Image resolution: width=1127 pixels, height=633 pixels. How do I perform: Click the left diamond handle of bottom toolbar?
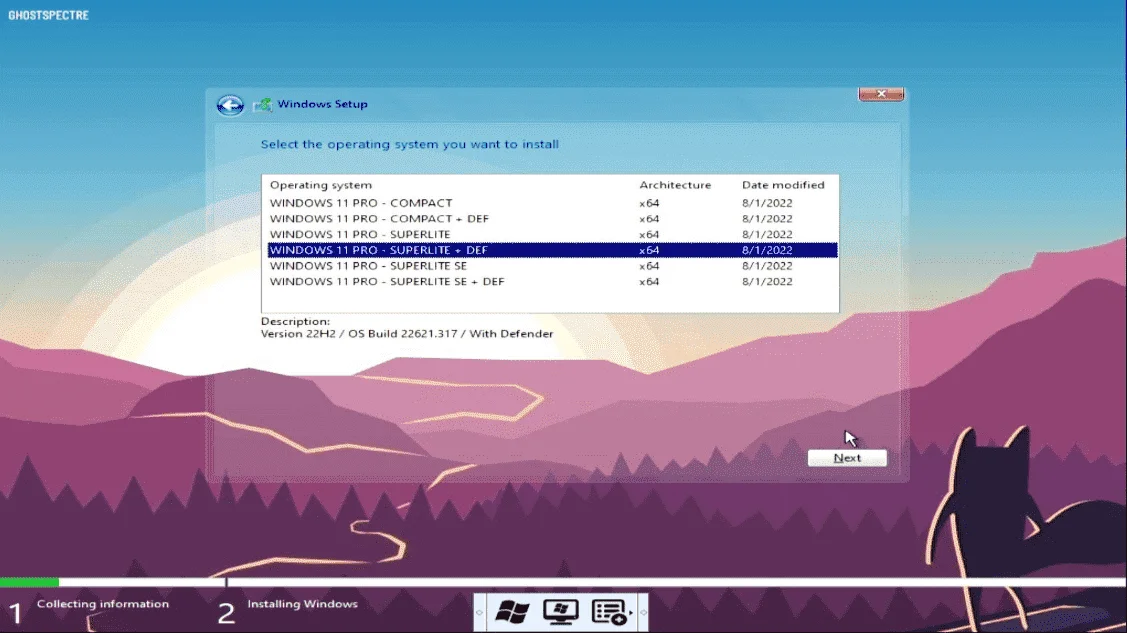point(479,613)
